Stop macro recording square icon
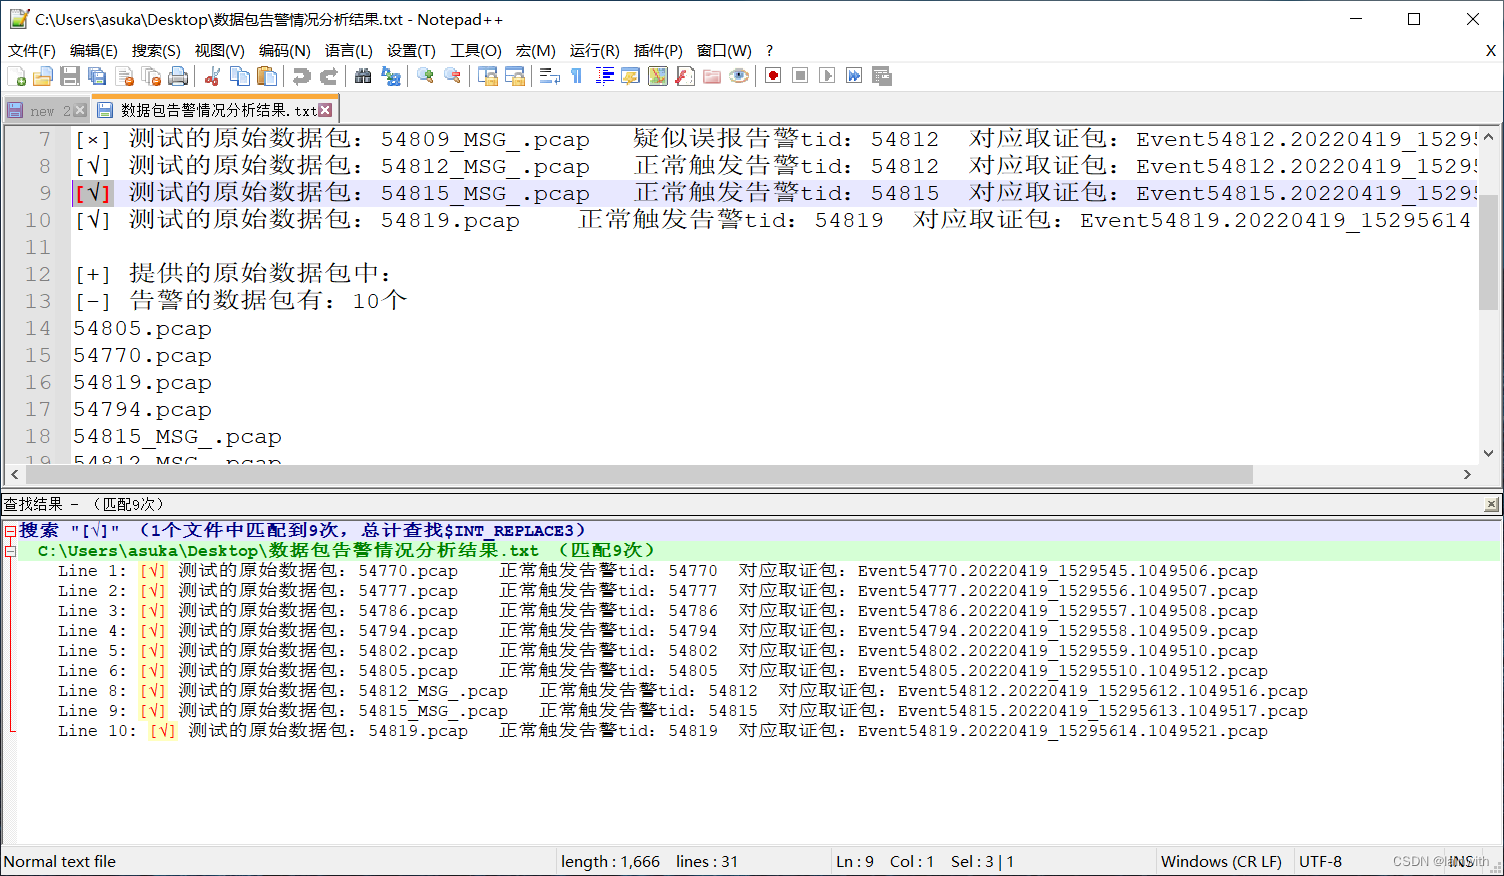Screen dimensions: 1504x876 [800, 76]
